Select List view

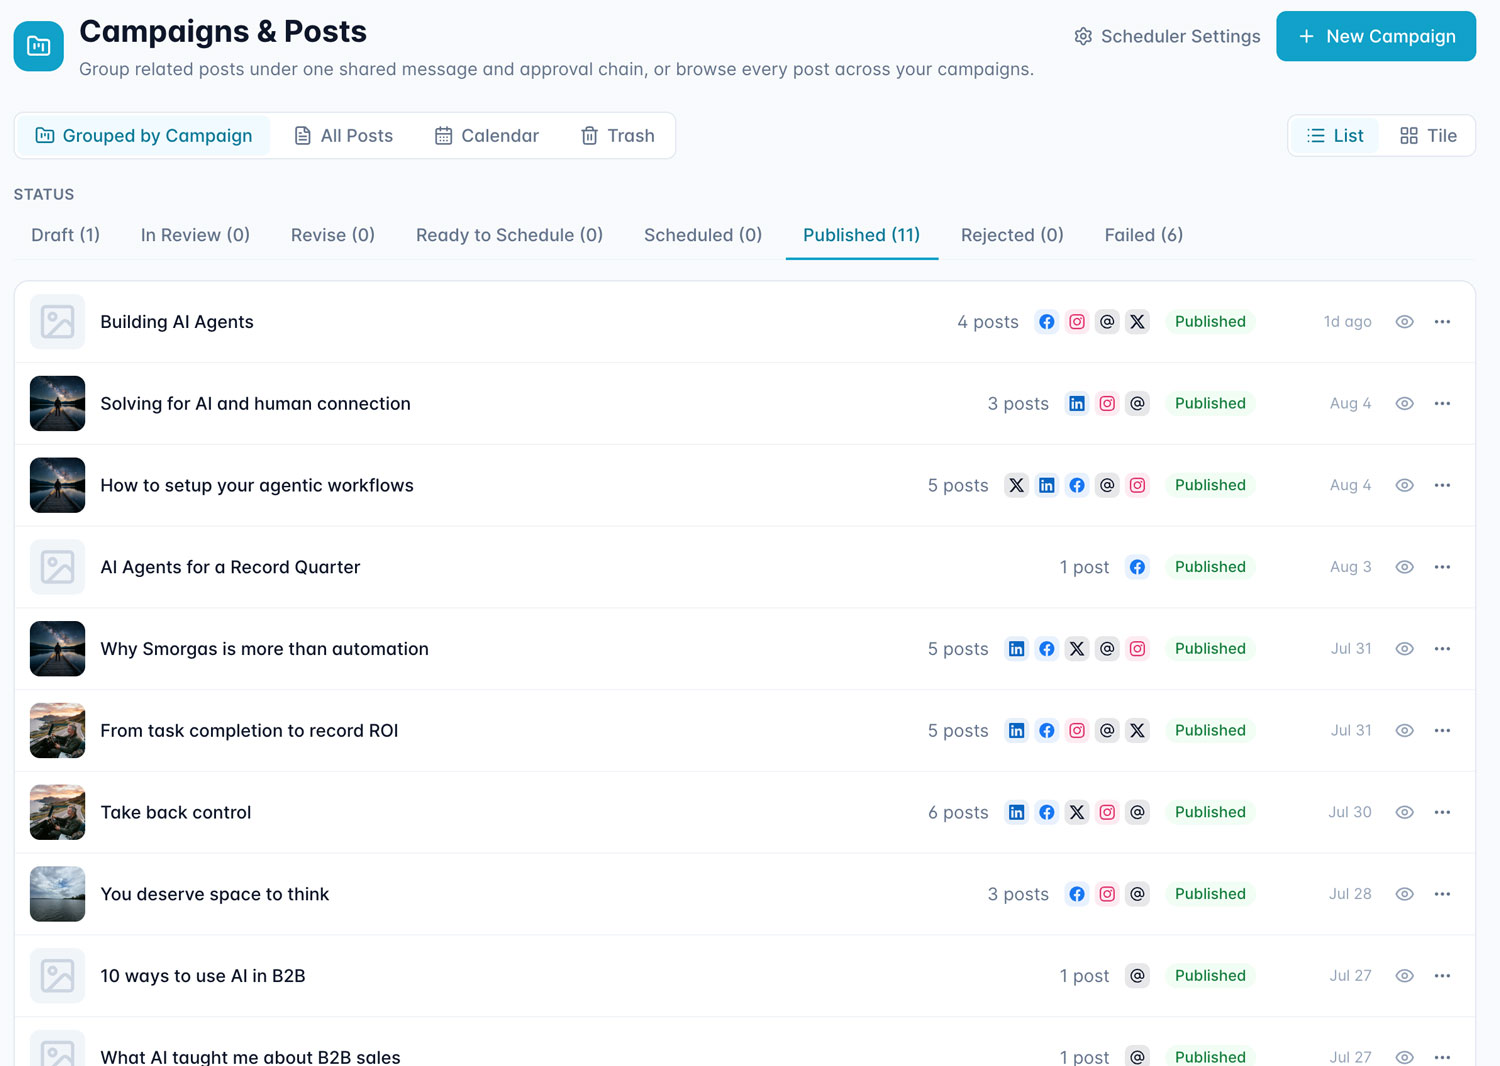[x=1335, y=136]
